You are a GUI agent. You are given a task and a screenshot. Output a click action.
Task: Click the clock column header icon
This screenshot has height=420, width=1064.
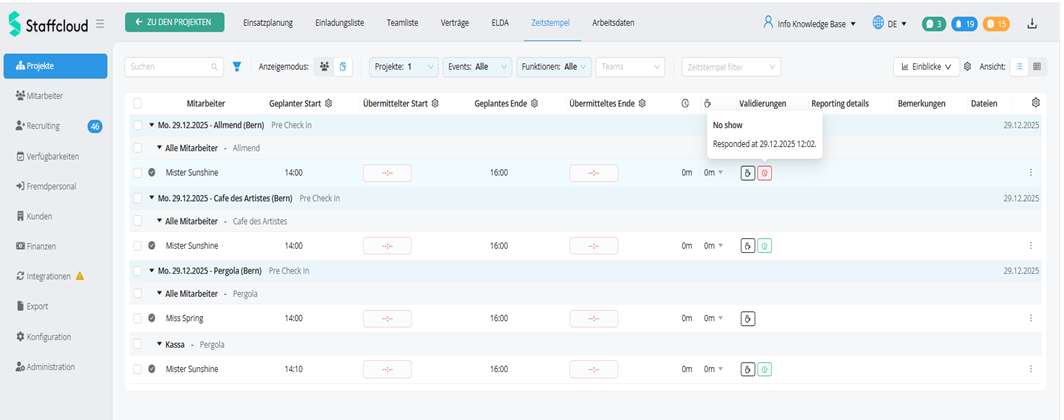tap(685, 103)
